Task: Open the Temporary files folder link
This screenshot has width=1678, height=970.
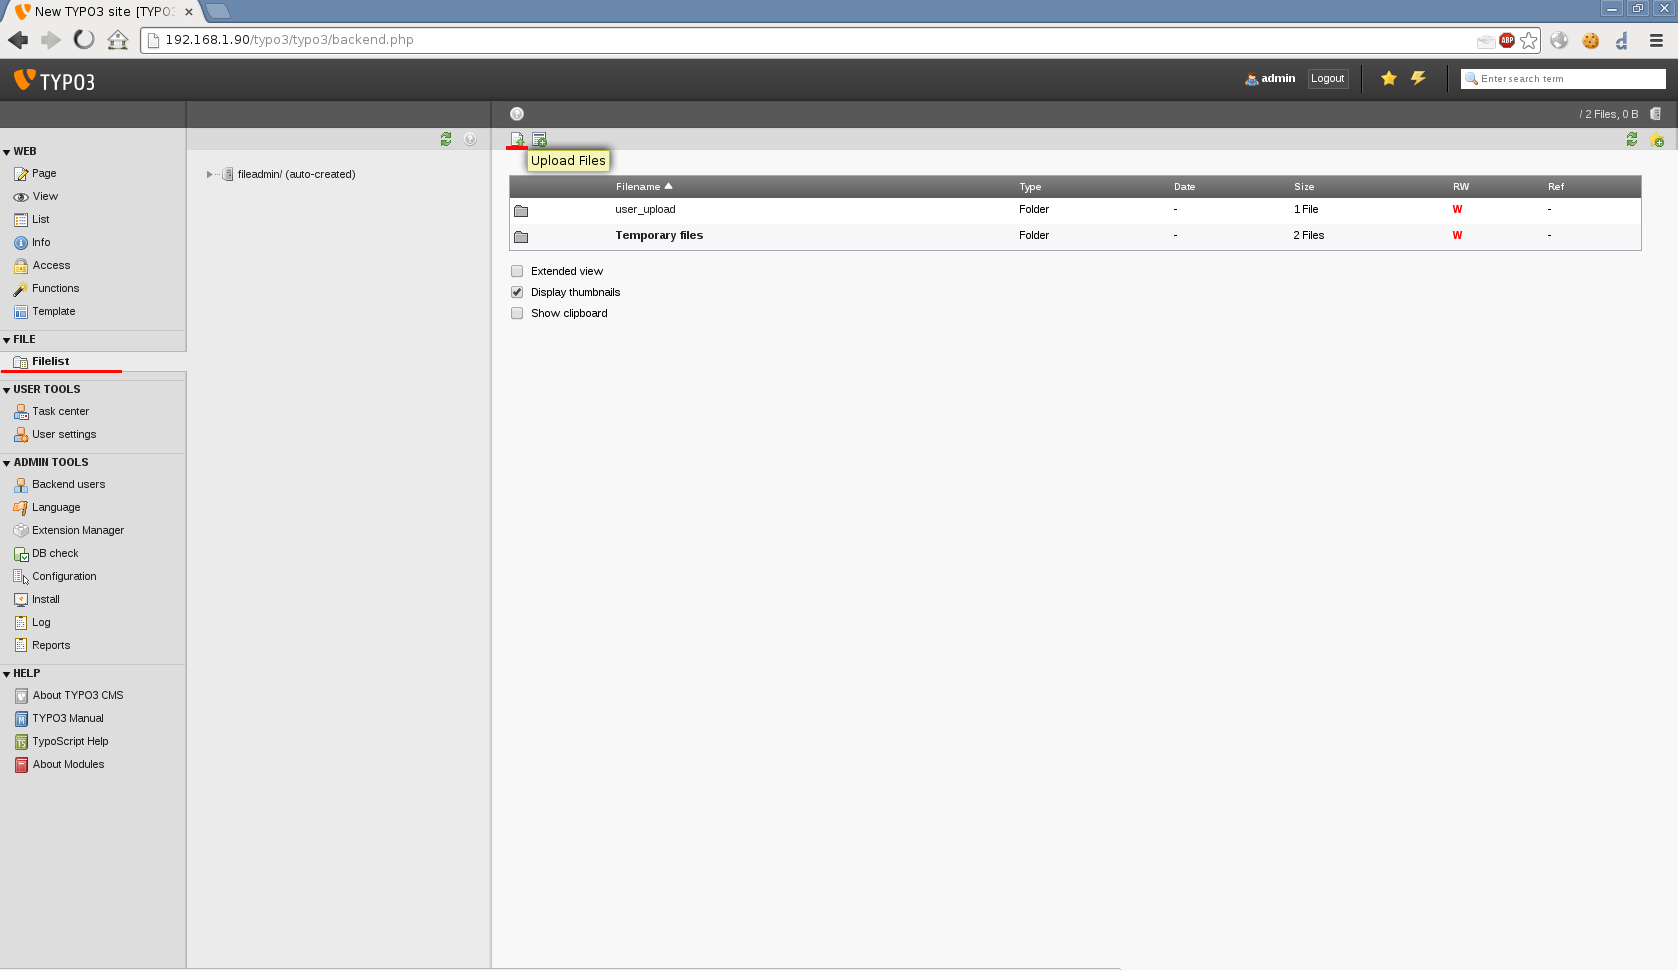Action: coord(658,235)
